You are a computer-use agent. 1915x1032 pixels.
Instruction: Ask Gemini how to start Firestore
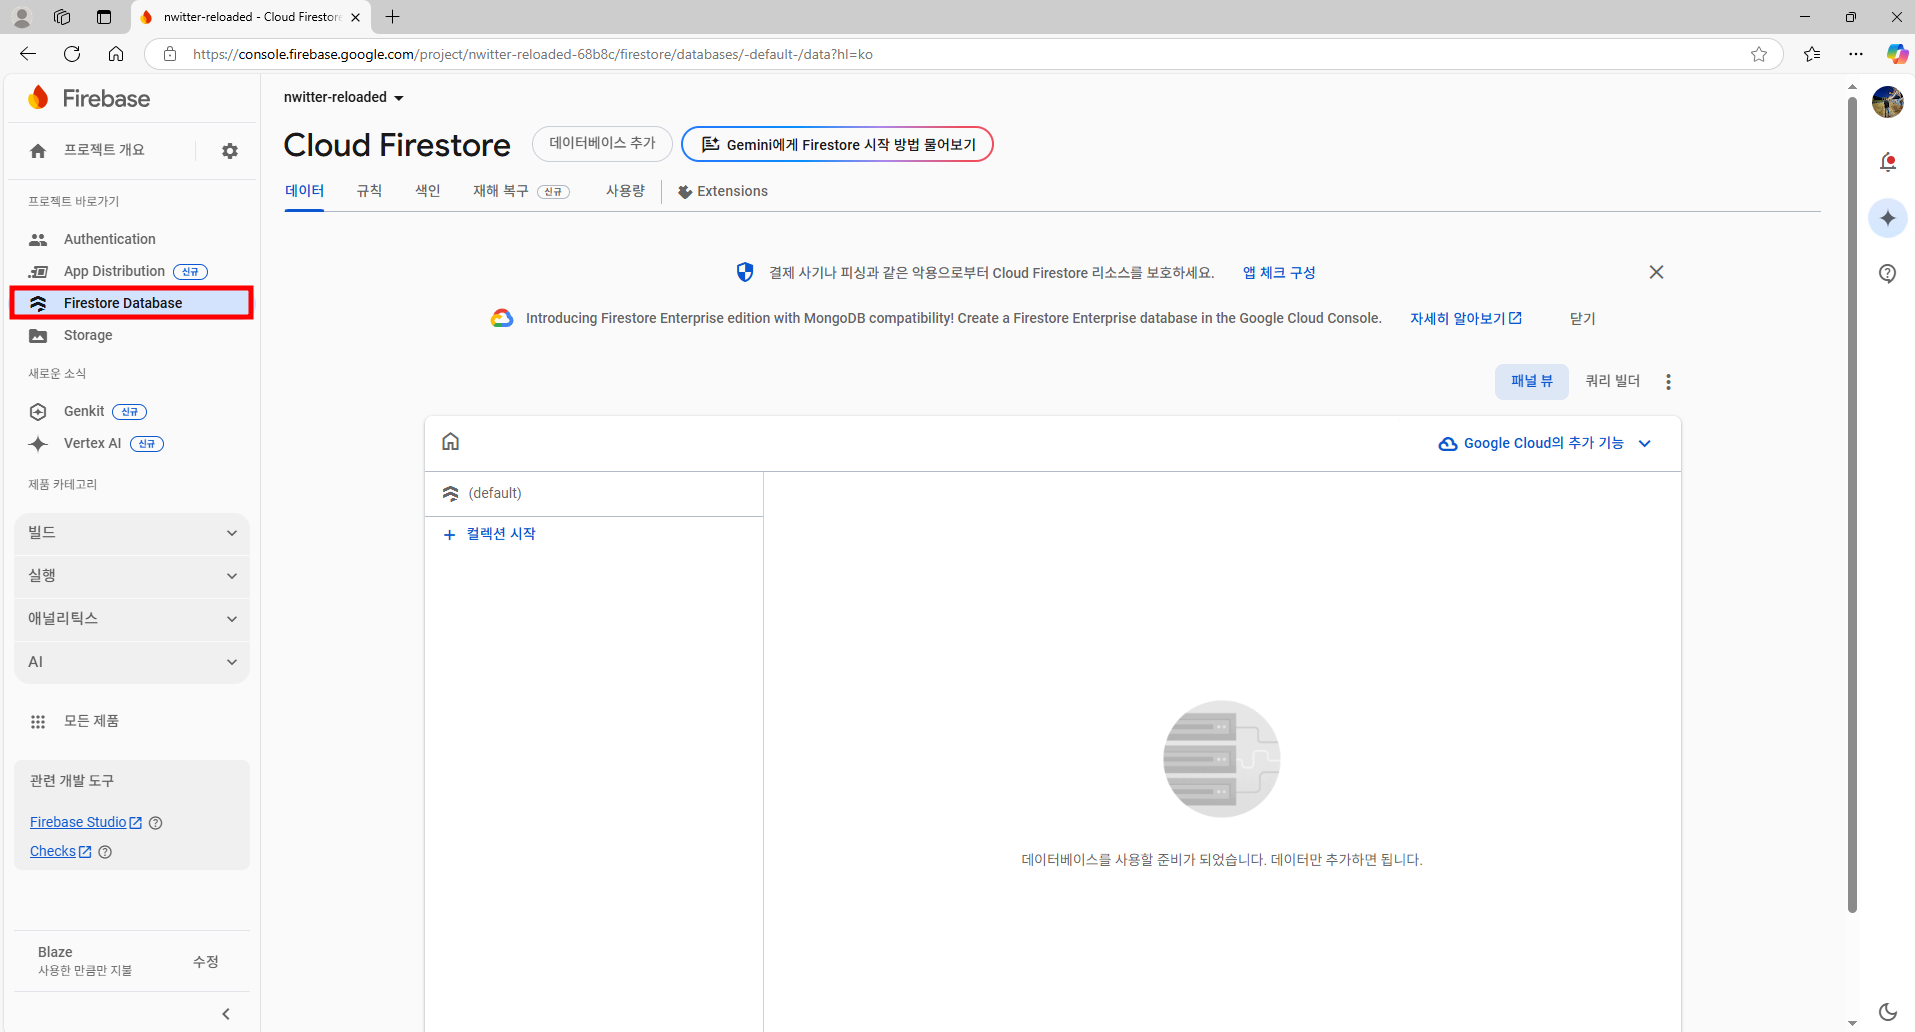click(x=837, y=144)
